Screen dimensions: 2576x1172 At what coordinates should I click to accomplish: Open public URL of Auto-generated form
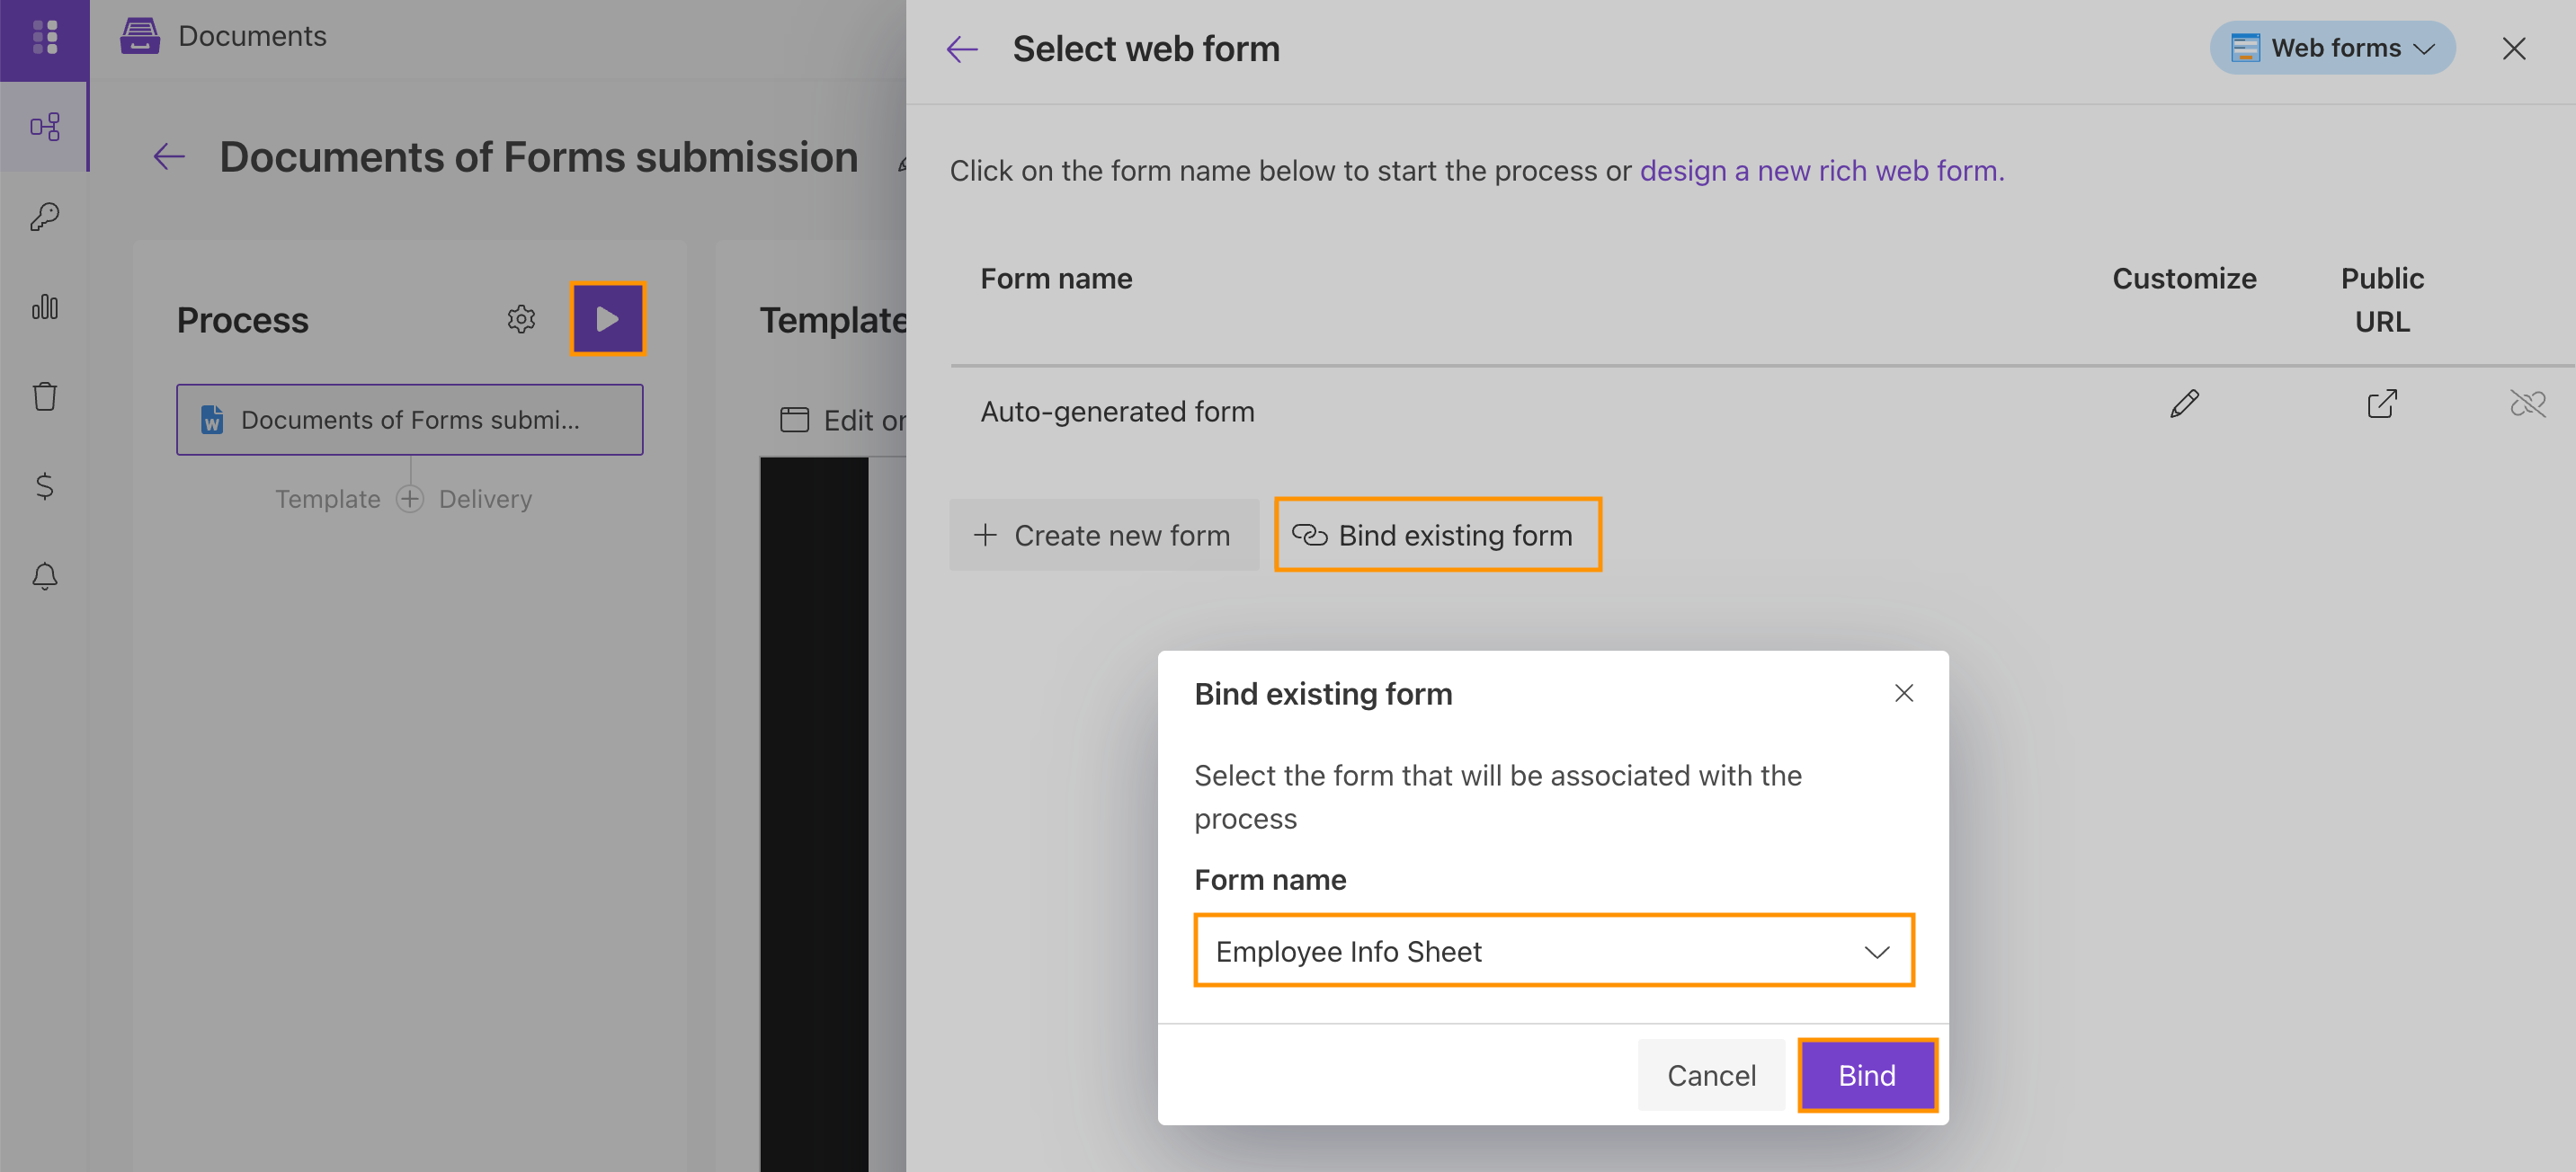(x=2382, y=404)
